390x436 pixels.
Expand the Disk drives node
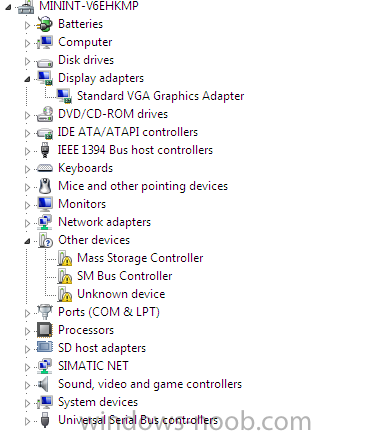[x=27, y=61]
